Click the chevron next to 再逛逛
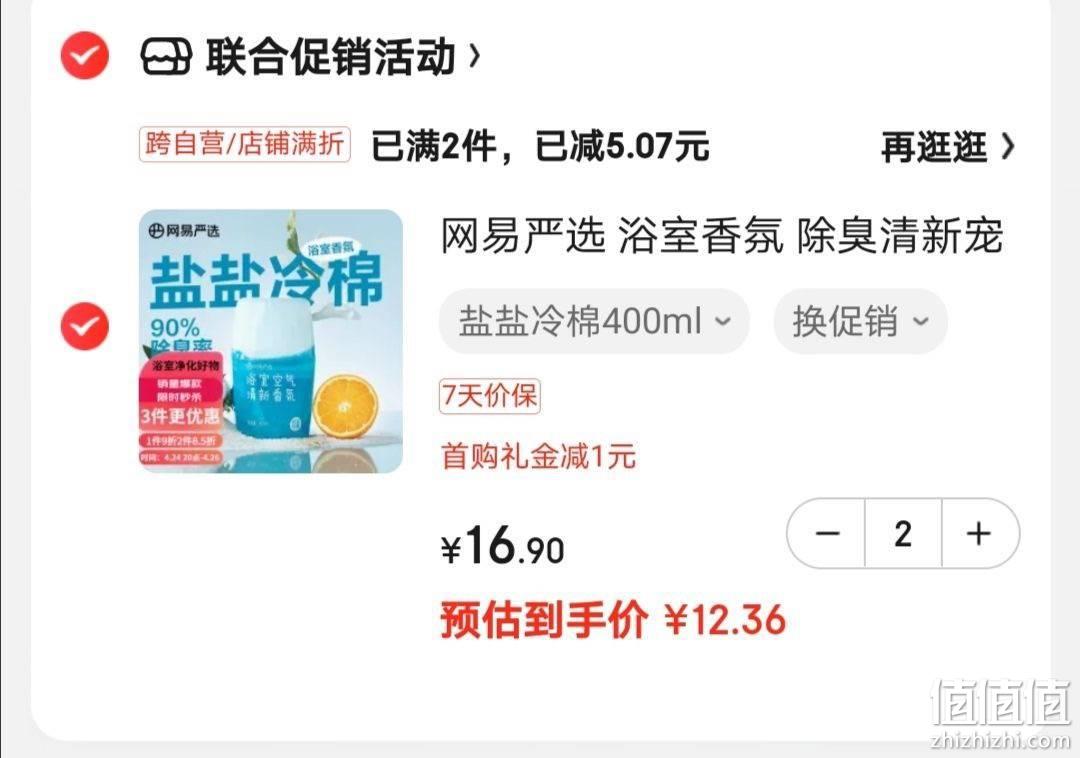This screenshot has height=758, width=1080. (x=1008, y=147)
